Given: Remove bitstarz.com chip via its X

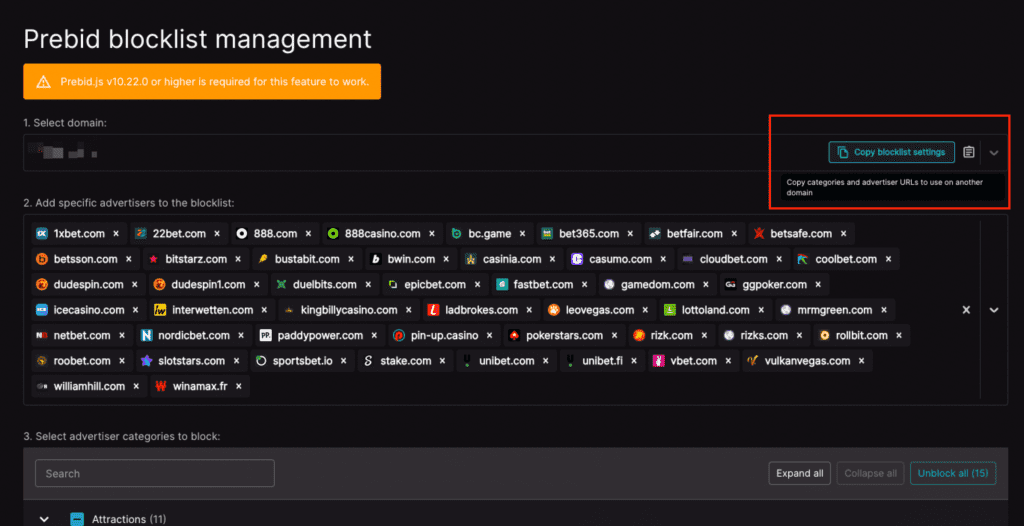Looking at the screenshot, I should coord(237,259).
